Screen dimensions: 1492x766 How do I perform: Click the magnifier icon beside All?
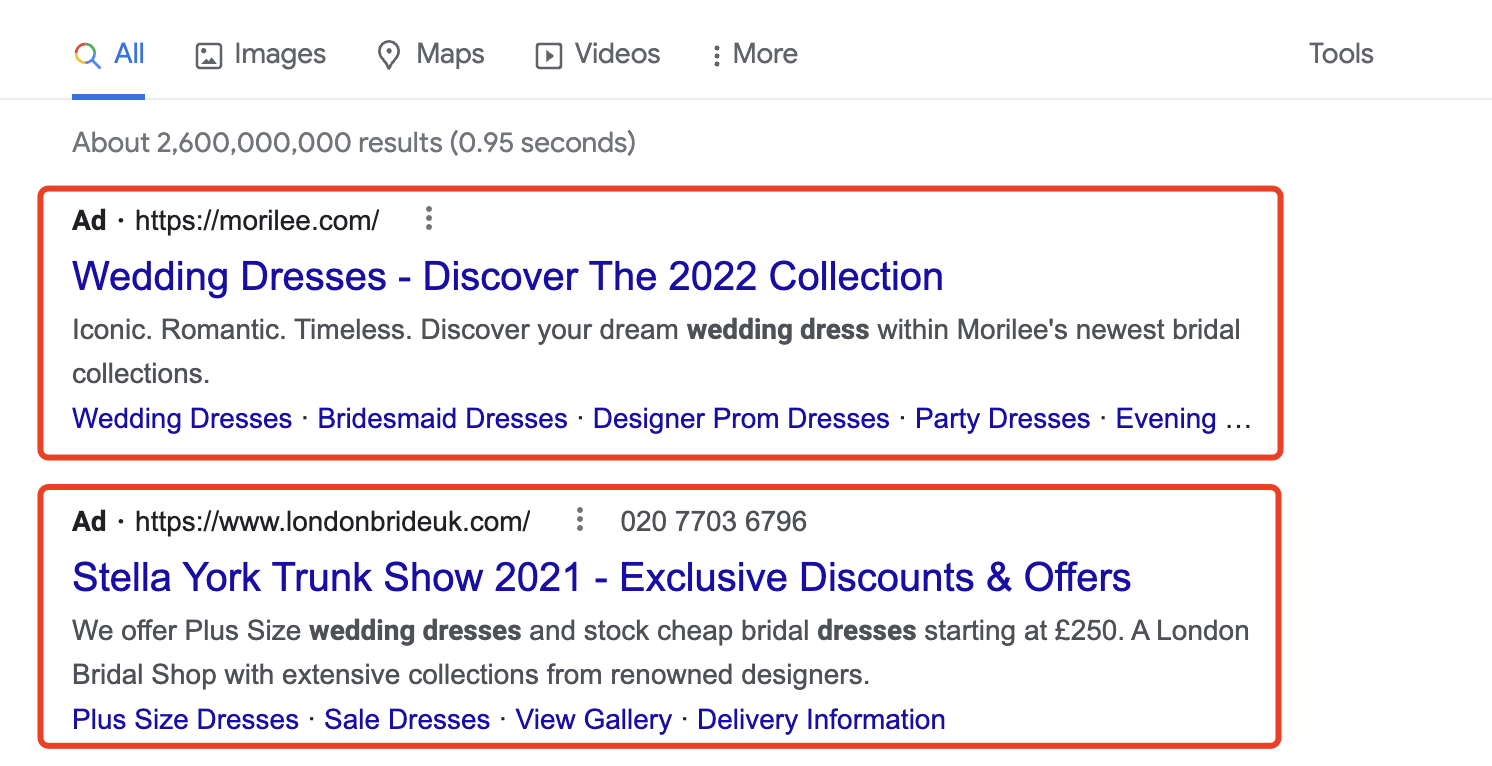[87, 55]
